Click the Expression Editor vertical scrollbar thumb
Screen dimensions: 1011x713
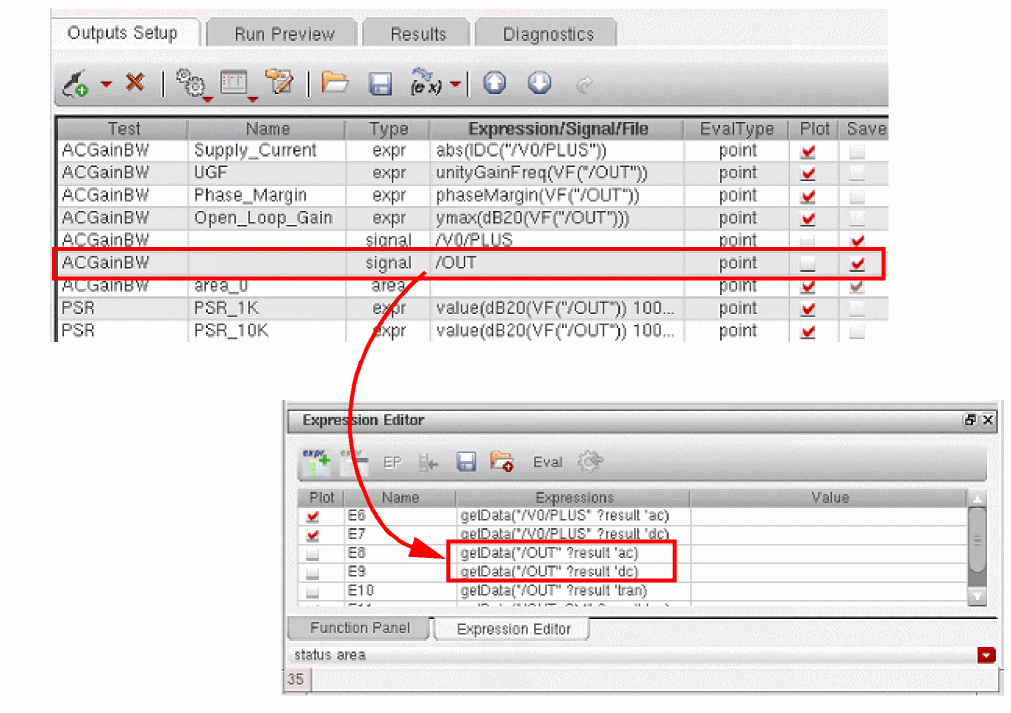coord(977,540)
